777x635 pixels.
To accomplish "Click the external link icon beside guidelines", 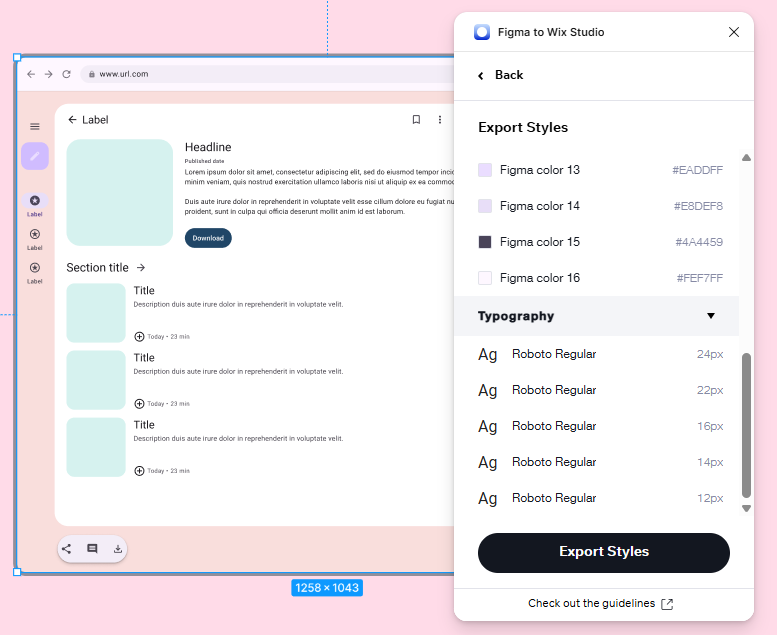I will [x=667, y=604].
